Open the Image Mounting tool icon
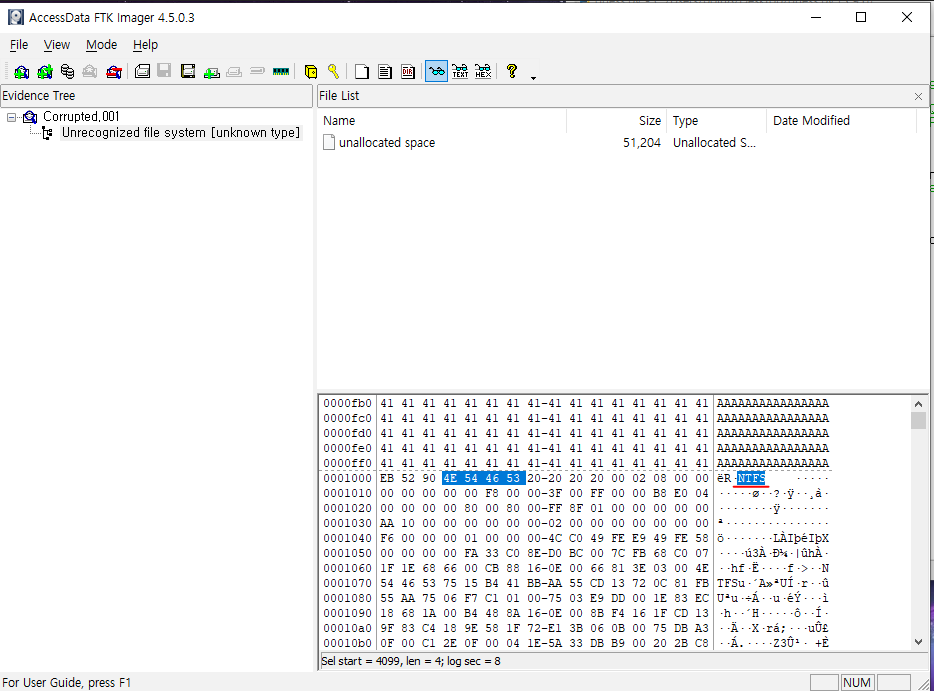 tap(67, 71)
